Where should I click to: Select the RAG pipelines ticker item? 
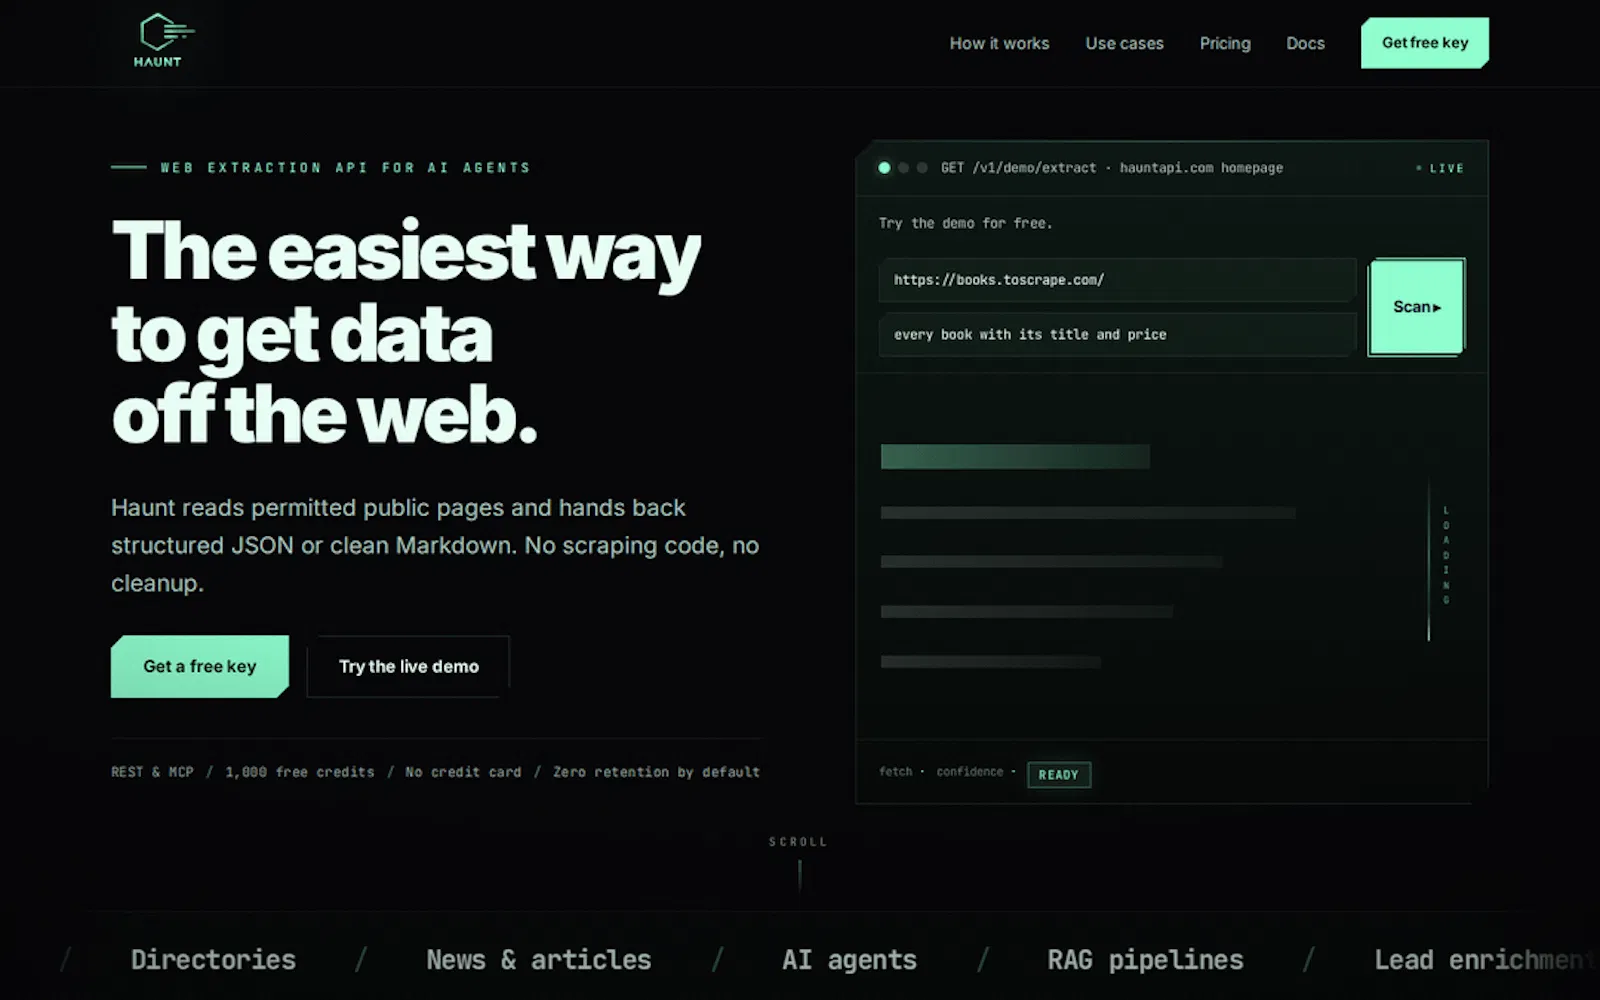point(1145,960)
